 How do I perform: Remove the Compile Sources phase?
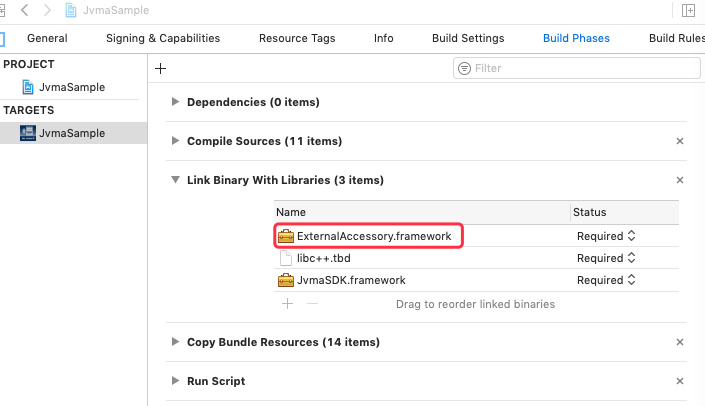pos(680,142)
